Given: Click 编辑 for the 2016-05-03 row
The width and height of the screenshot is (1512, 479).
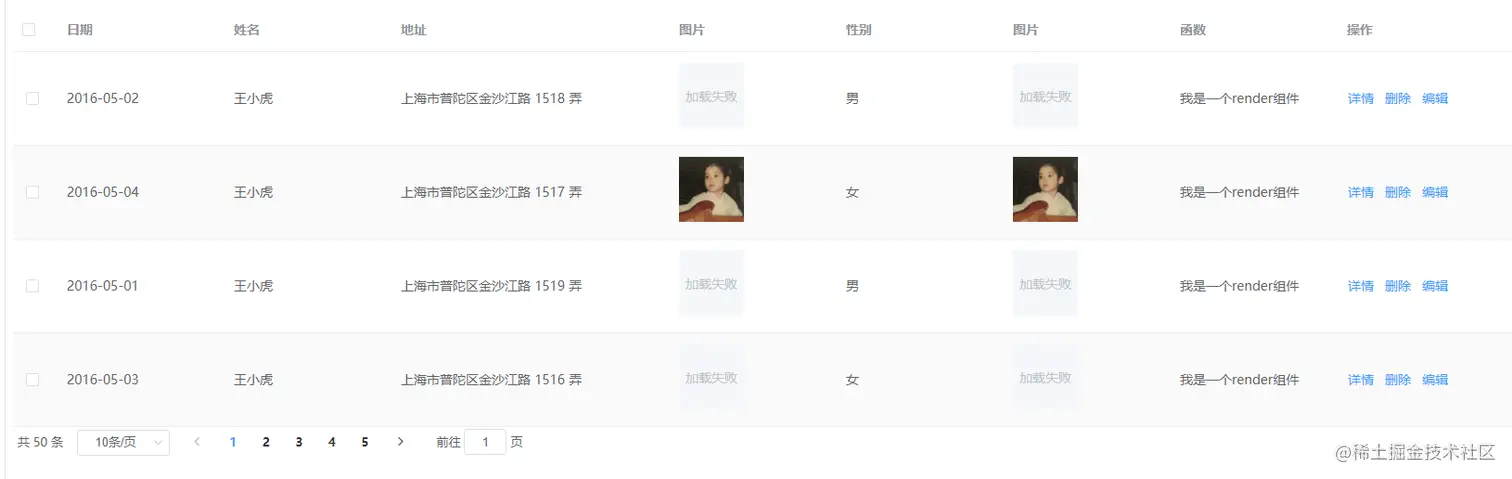Looking at the screenshot, I should [x=1435, y=380].
